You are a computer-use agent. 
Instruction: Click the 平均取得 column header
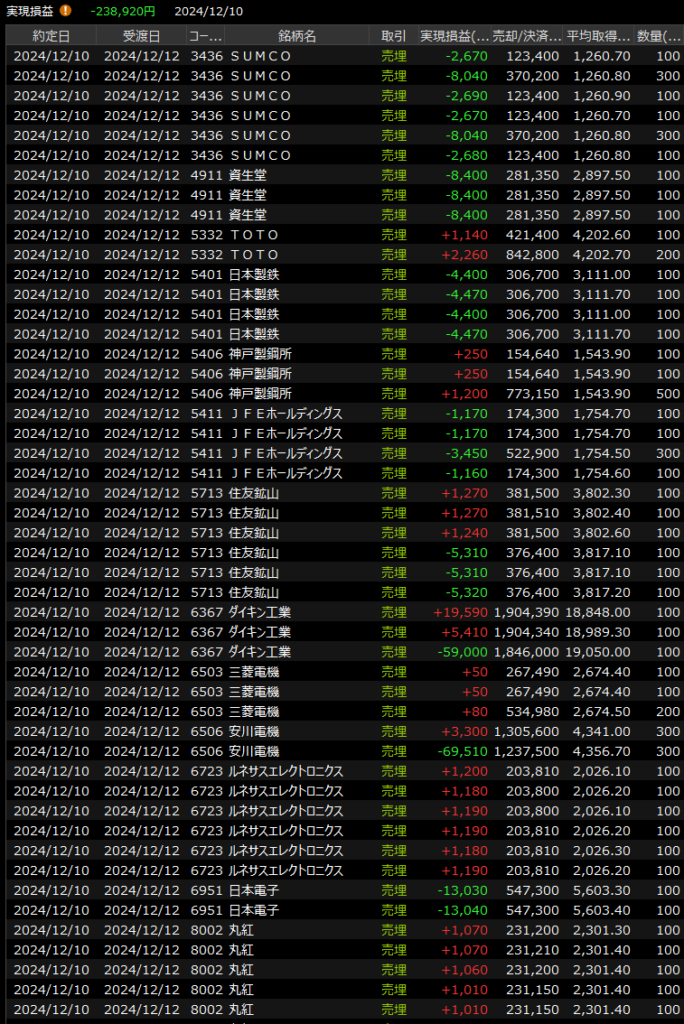598,36
